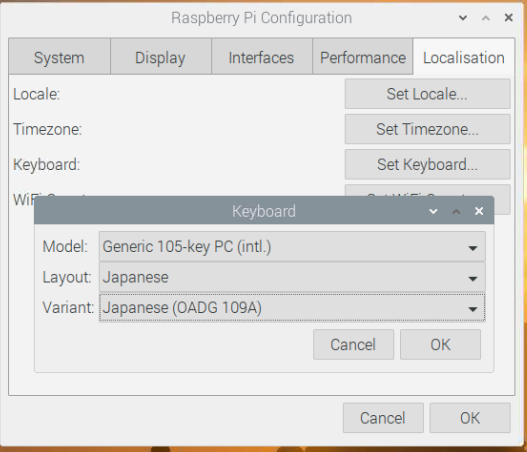The image size is (527, 452).
Task: Cancel the Keyboard dialog
Action: (x=353, y=344)
